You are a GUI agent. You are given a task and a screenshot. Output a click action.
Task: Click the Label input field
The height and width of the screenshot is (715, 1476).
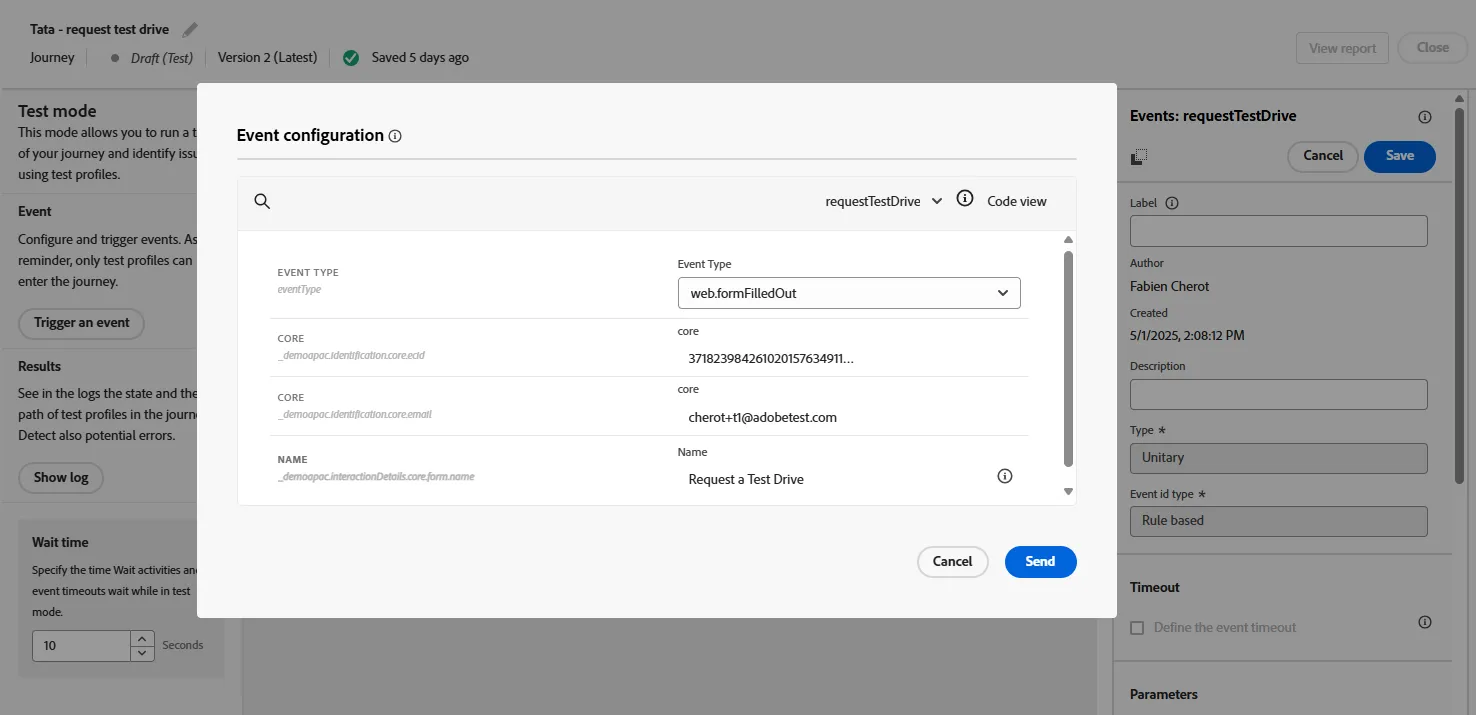[x=1279, y=231]
